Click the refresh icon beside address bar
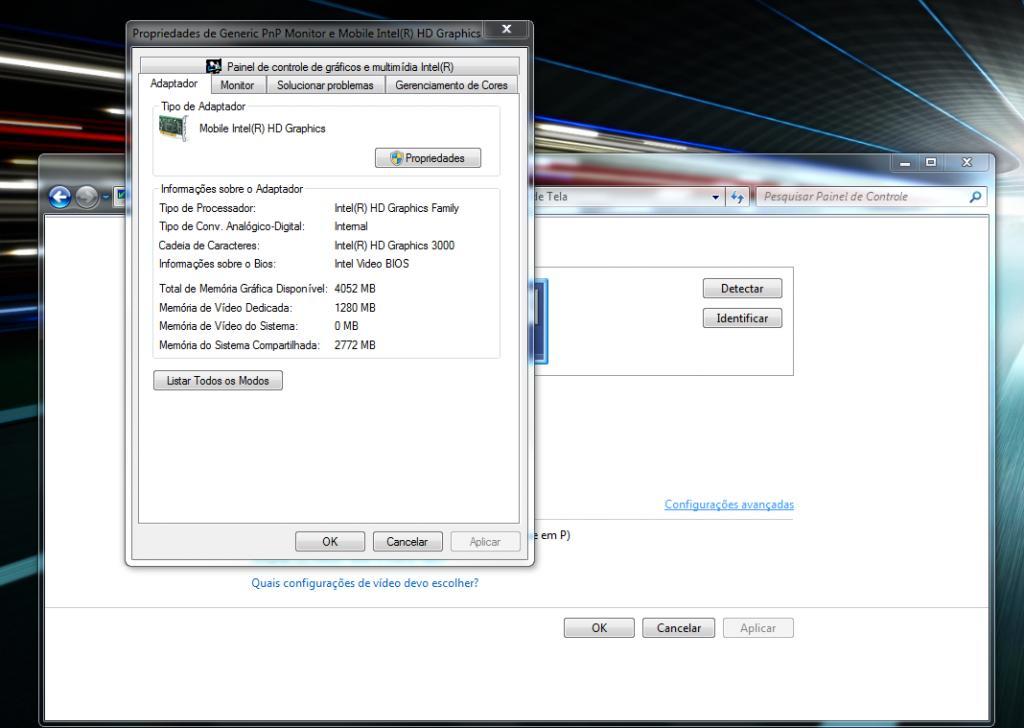The width and height of the screenshot is (1024, 728). tap(737, 197)
